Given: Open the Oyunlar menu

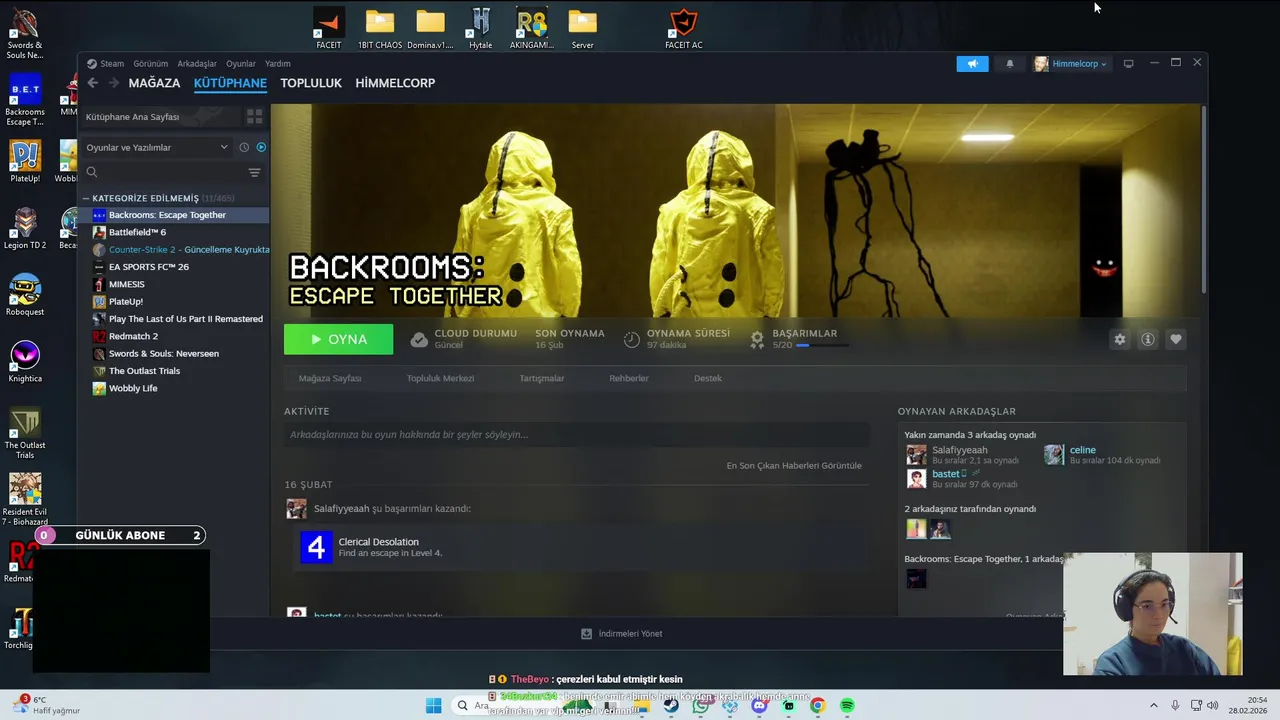Looking at the screenshot, I should 241,63.
